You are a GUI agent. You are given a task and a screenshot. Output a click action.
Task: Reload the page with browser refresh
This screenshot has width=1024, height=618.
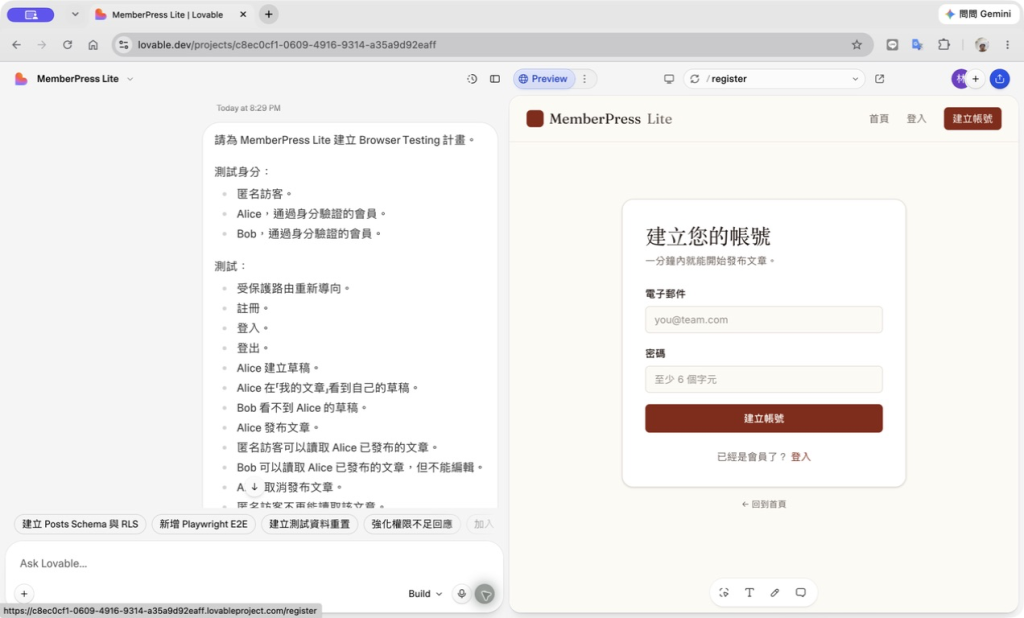[x=67, y=44]
